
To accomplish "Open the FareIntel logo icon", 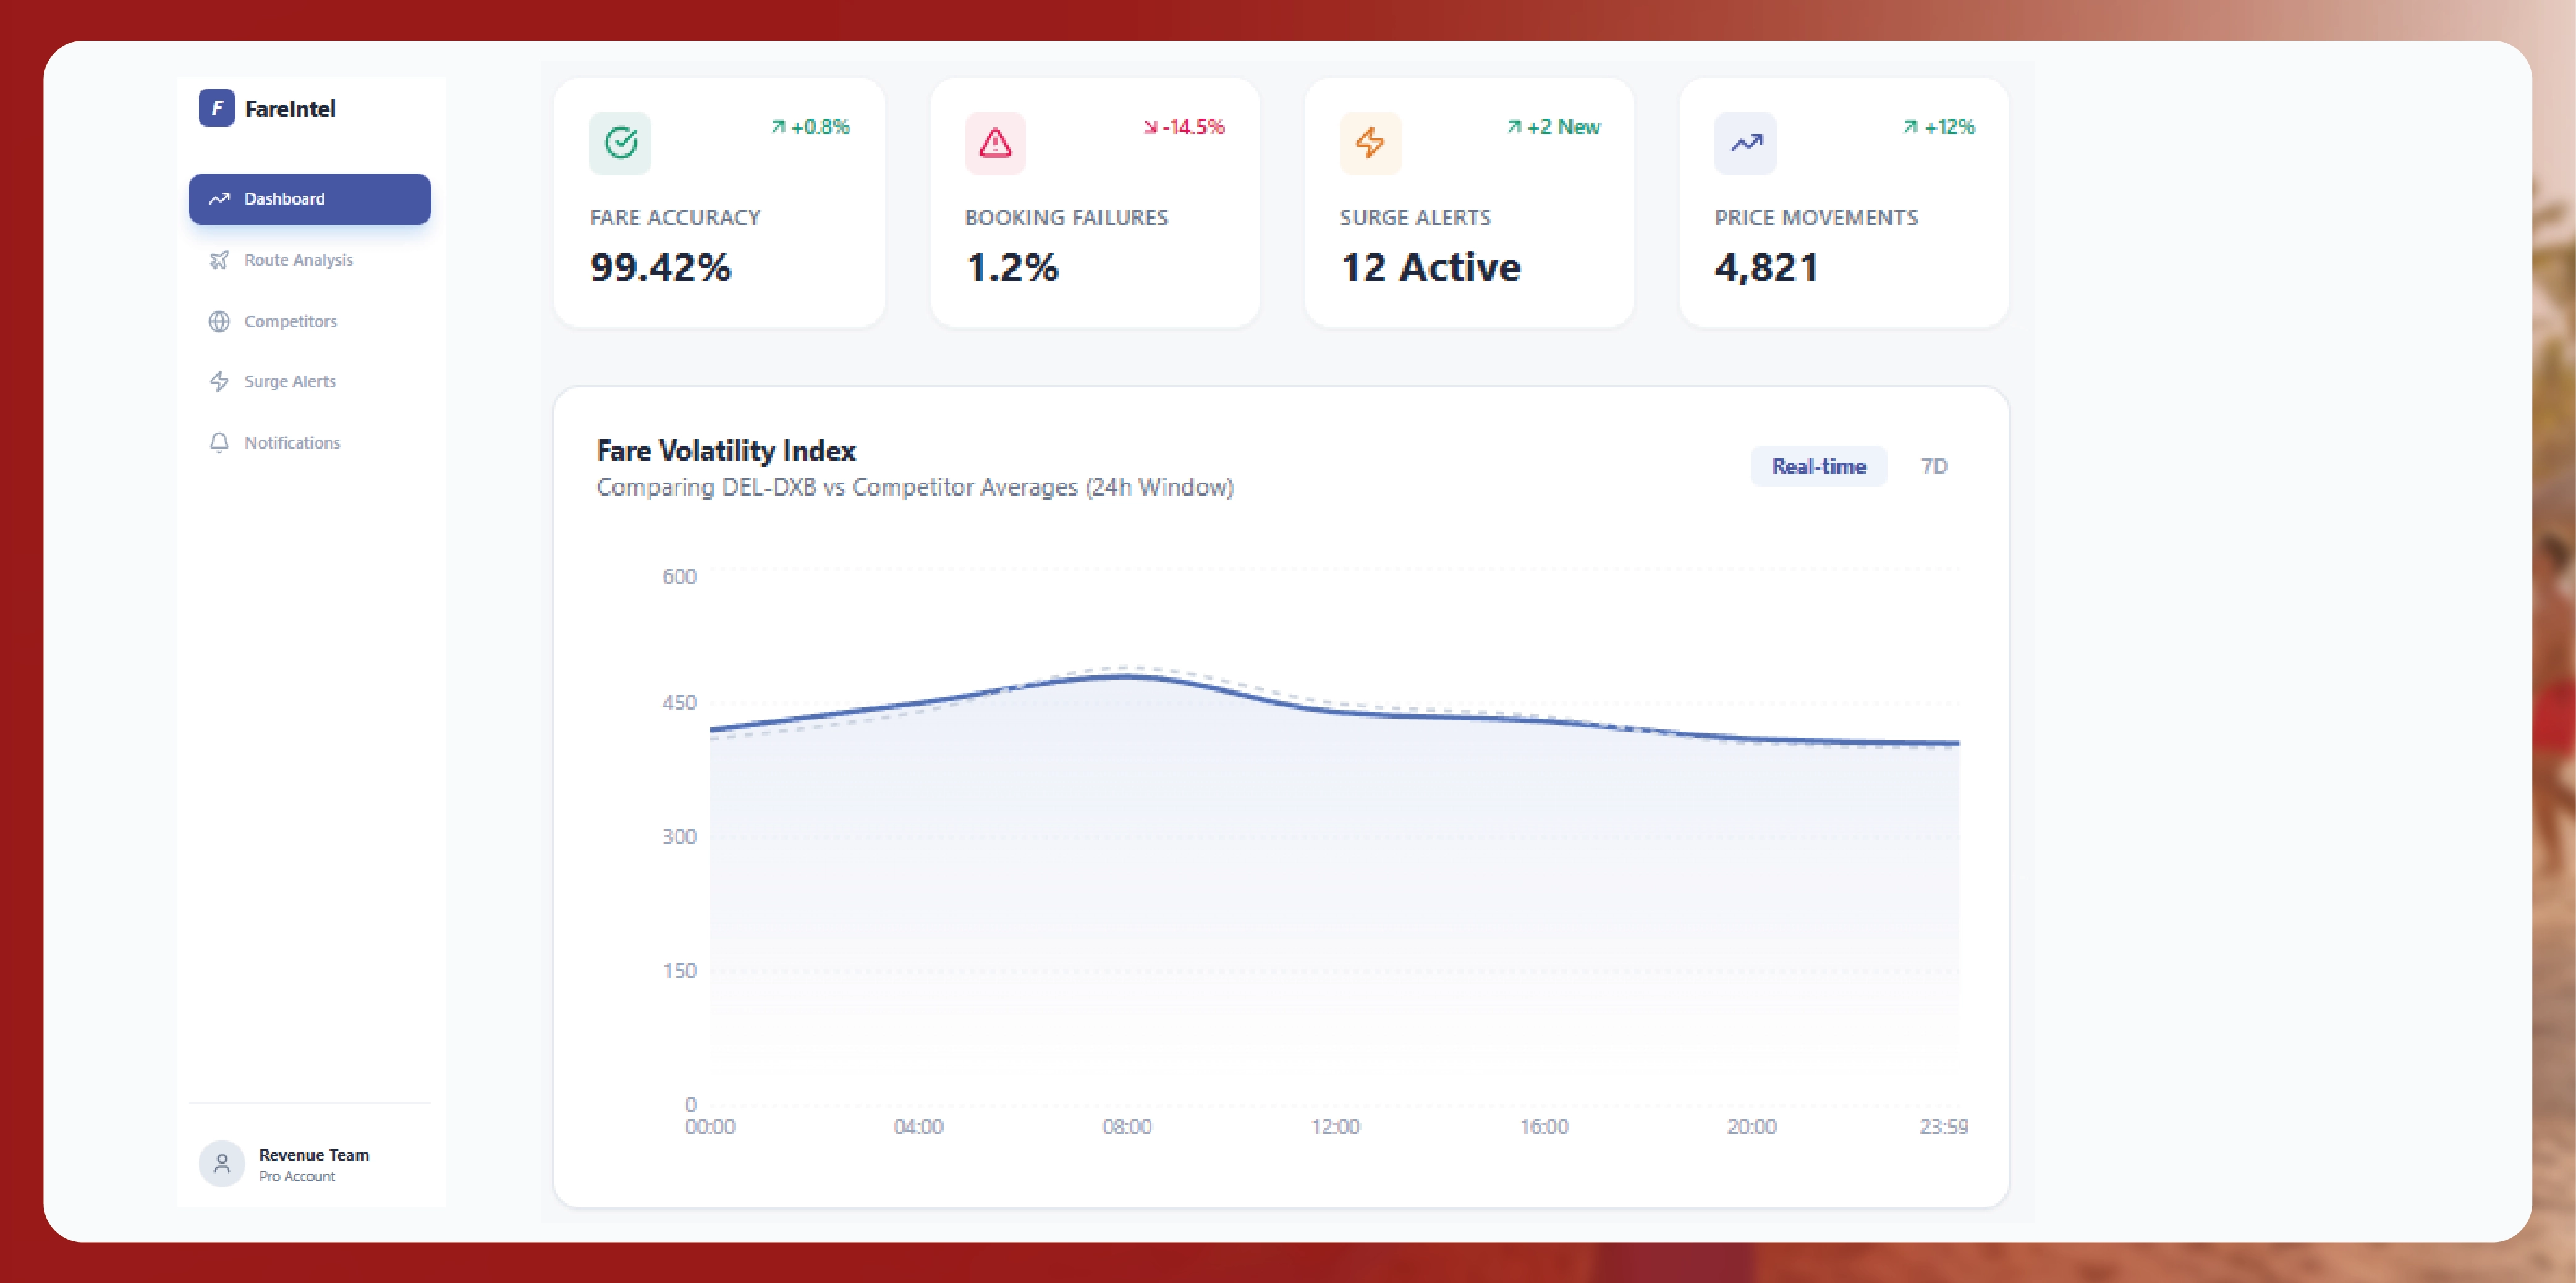I will click(x=218, y=108).
